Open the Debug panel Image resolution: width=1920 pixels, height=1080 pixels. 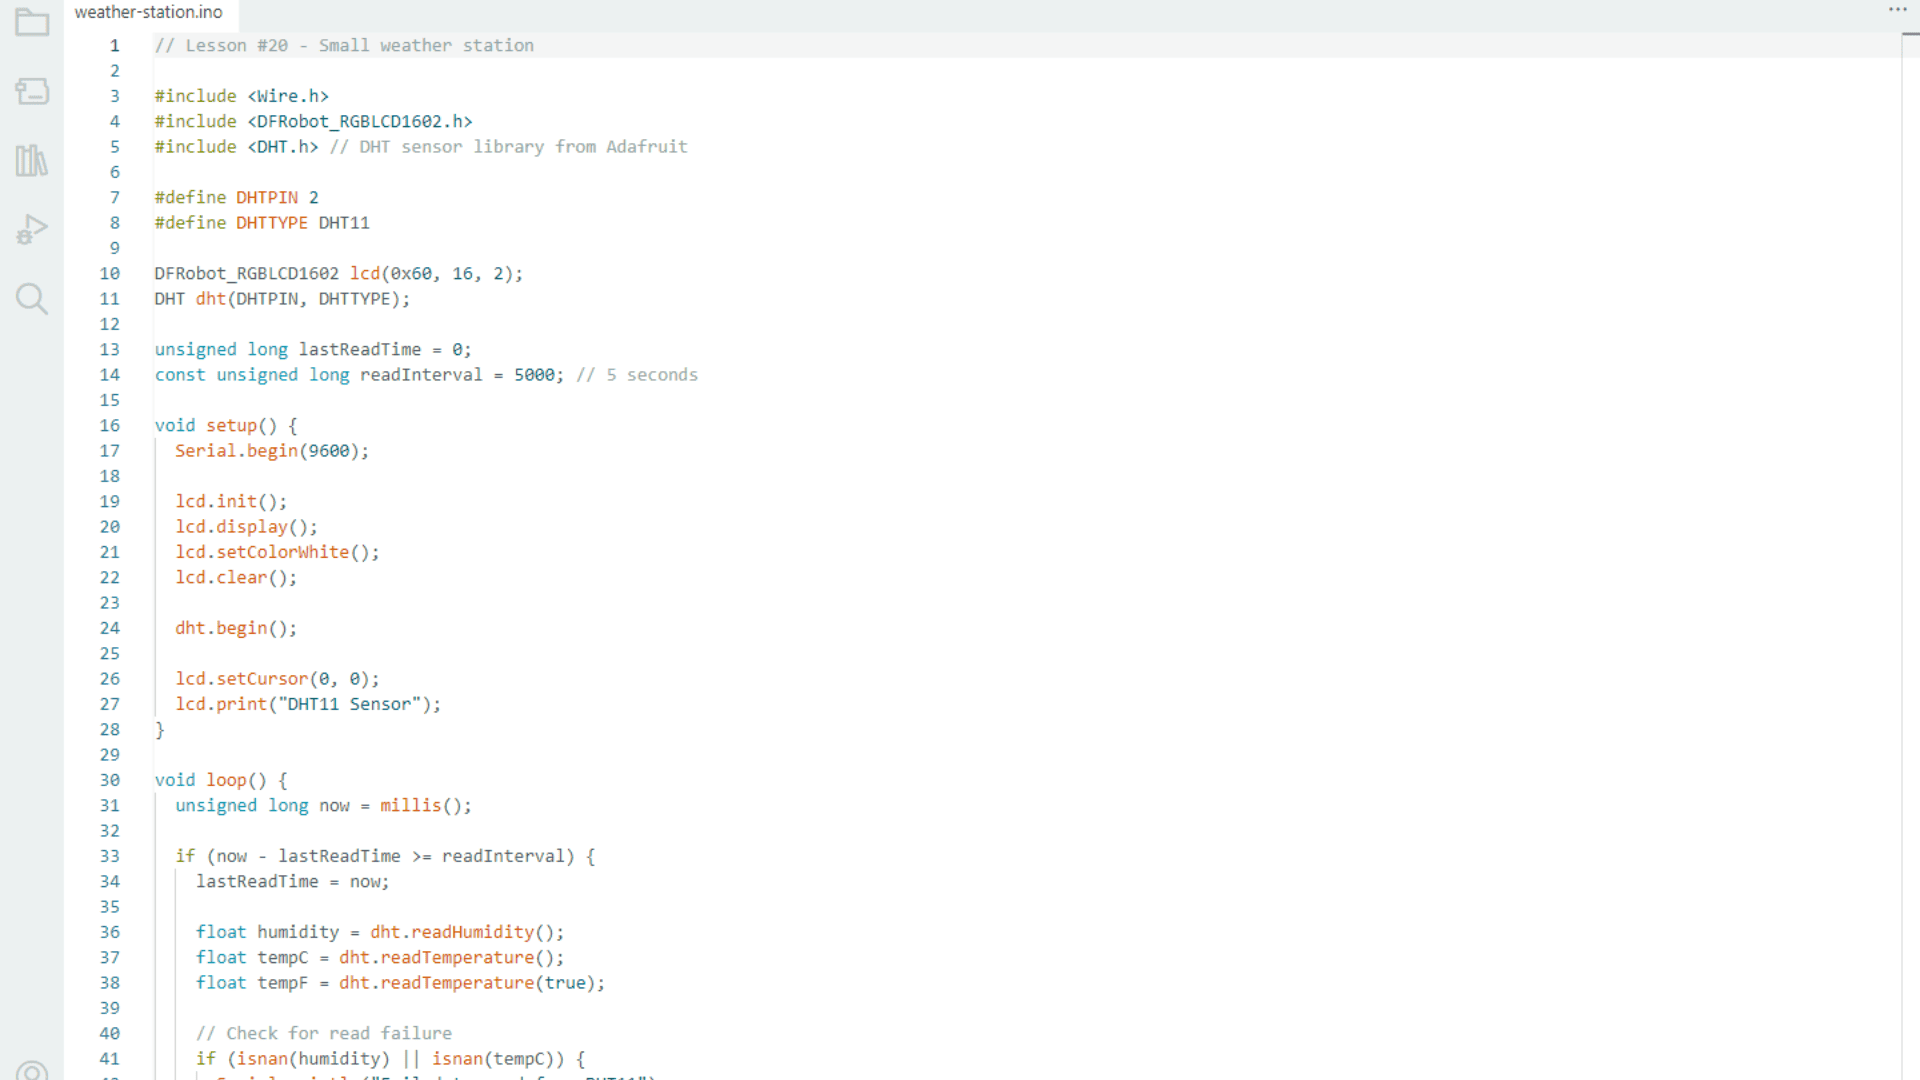click(x=32, y=229)
